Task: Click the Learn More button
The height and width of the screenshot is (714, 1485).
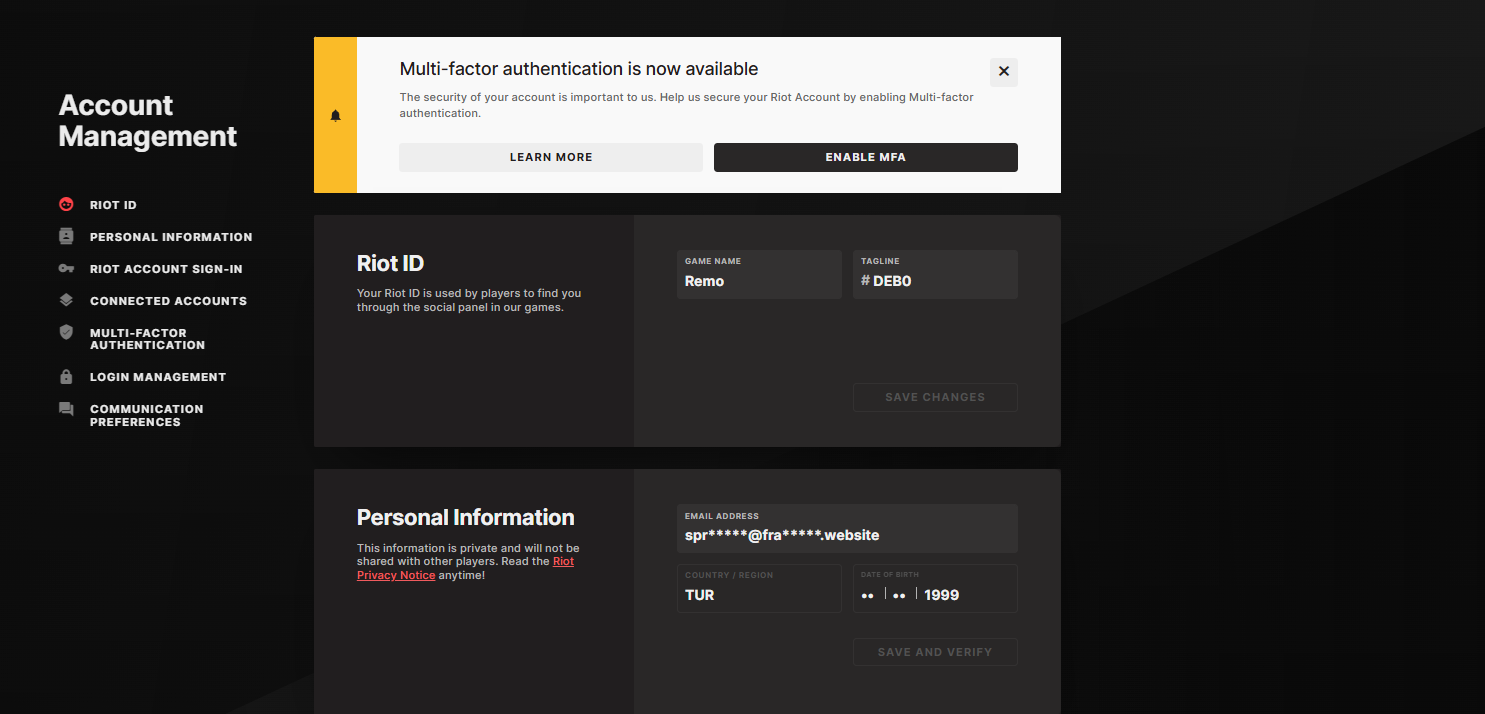Action: 551,157
